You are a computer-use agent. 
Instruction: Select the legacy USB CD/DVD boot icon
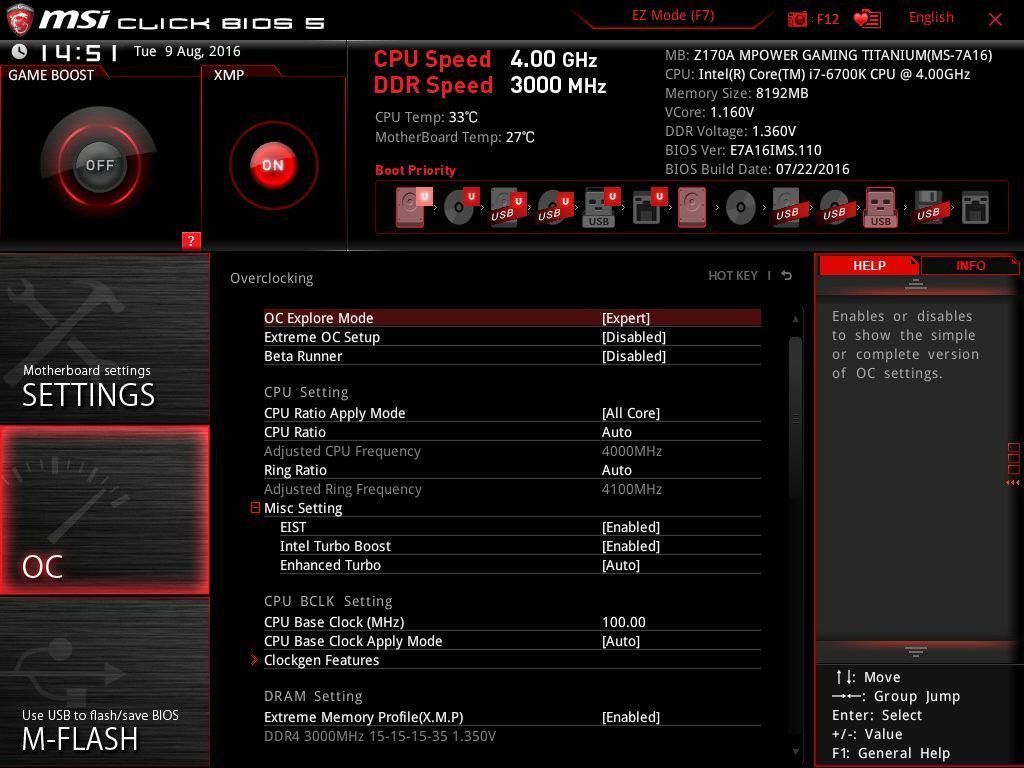click(x=835, y=208)
